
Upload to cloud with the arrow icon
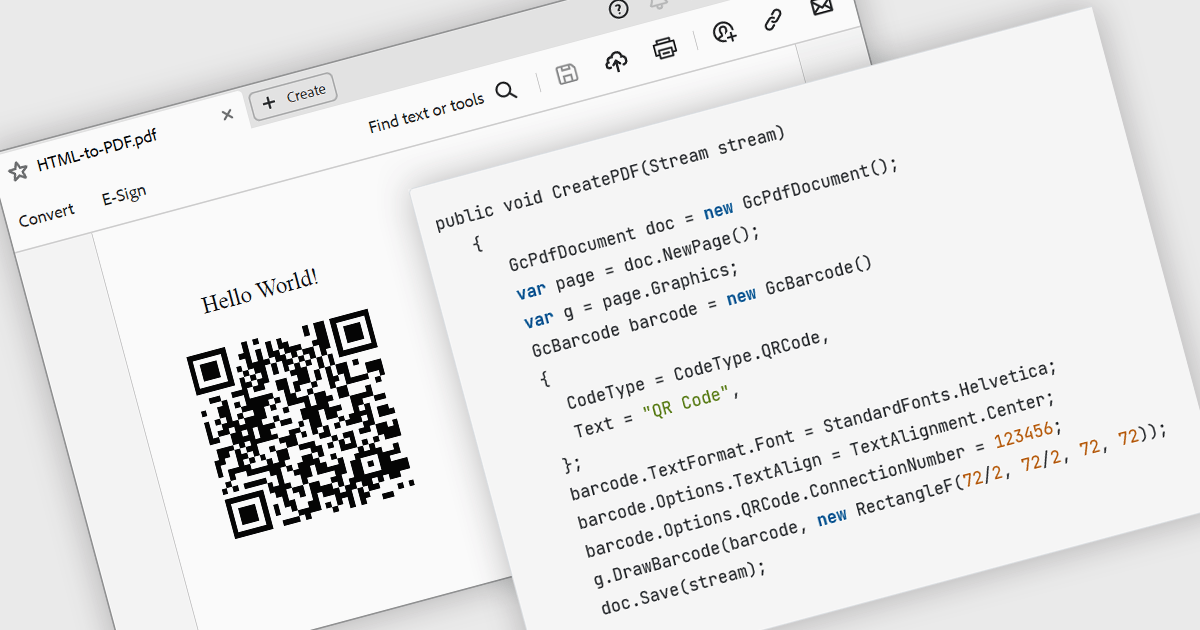click(617, 61)
